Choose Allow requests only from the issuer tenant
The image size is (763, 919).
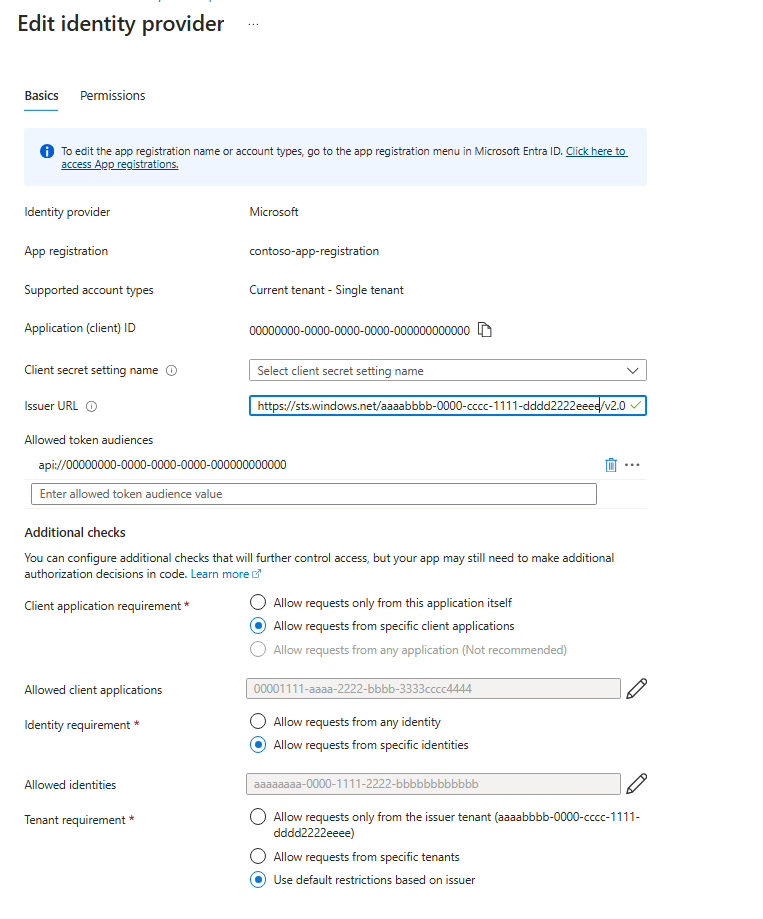(x=258, y=816)
